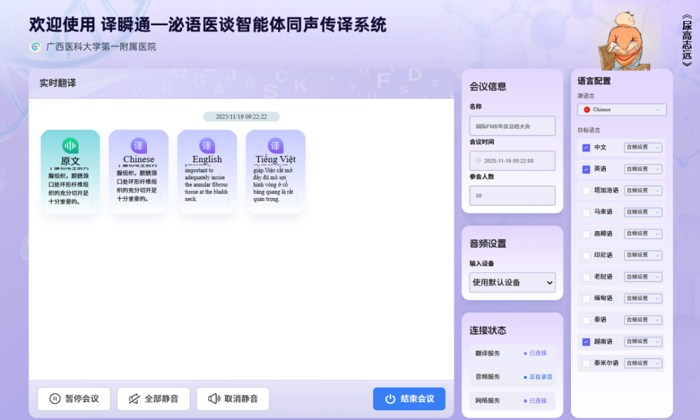Open audio settings dropdown for 缅甸语
This screenshot has width=700, height=420.
click(x=643, y=299)
